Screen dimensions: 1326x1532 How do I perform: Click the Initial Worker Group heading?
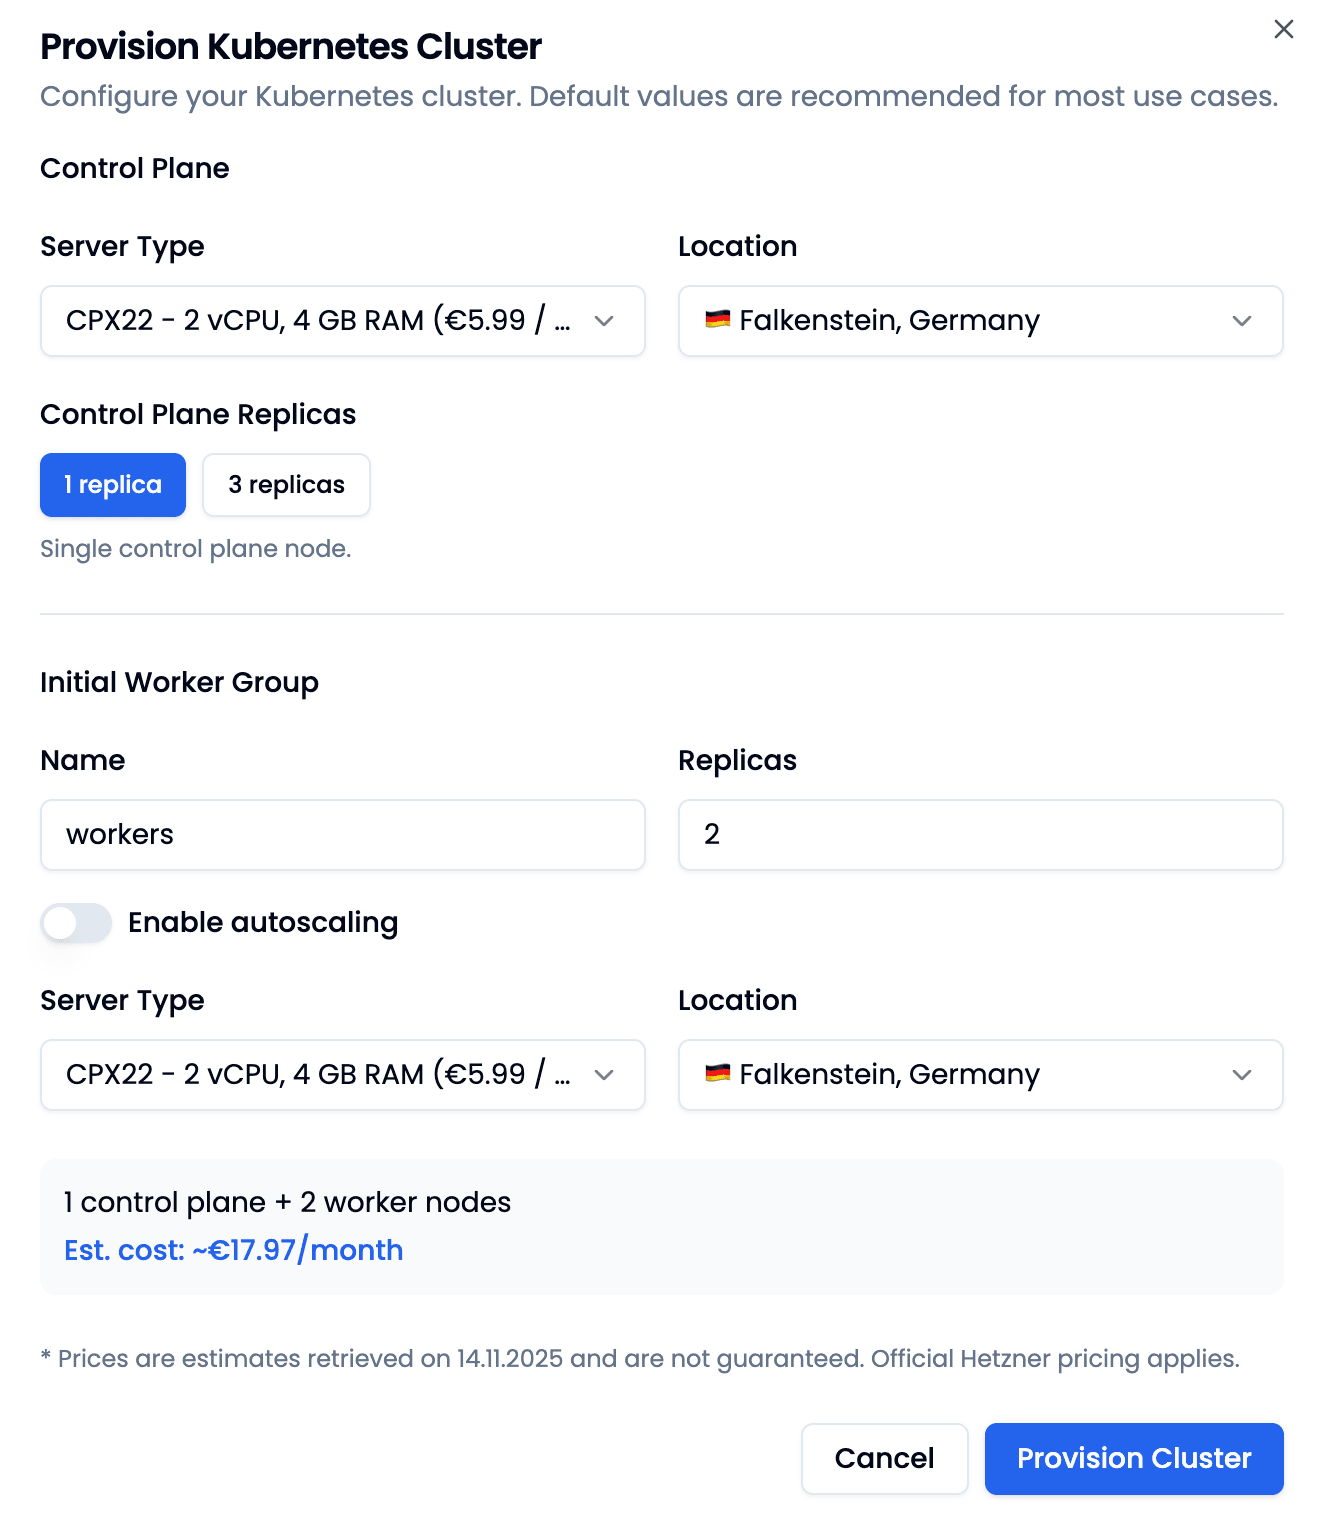[179, 682]
